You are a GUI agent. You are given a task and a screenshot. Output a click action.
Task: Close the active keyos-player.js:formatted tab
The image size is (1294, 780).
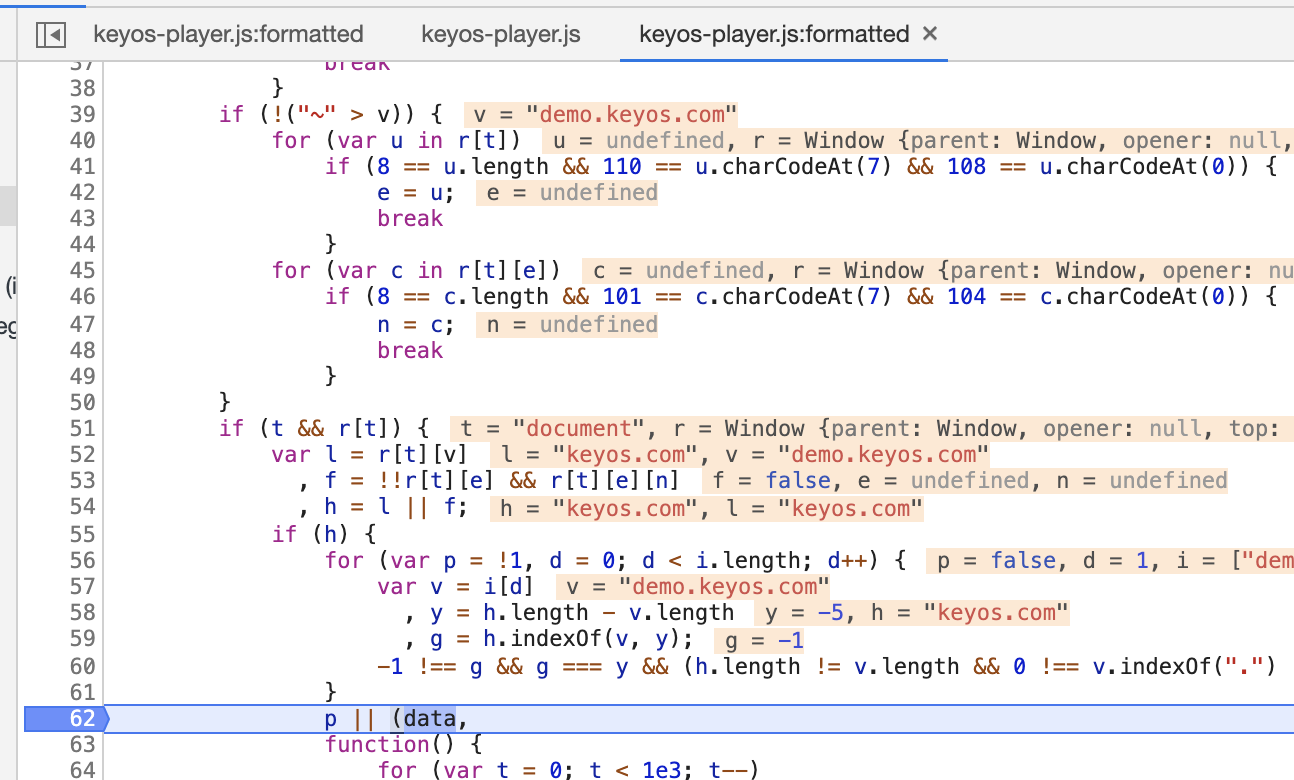coord(930,33)
